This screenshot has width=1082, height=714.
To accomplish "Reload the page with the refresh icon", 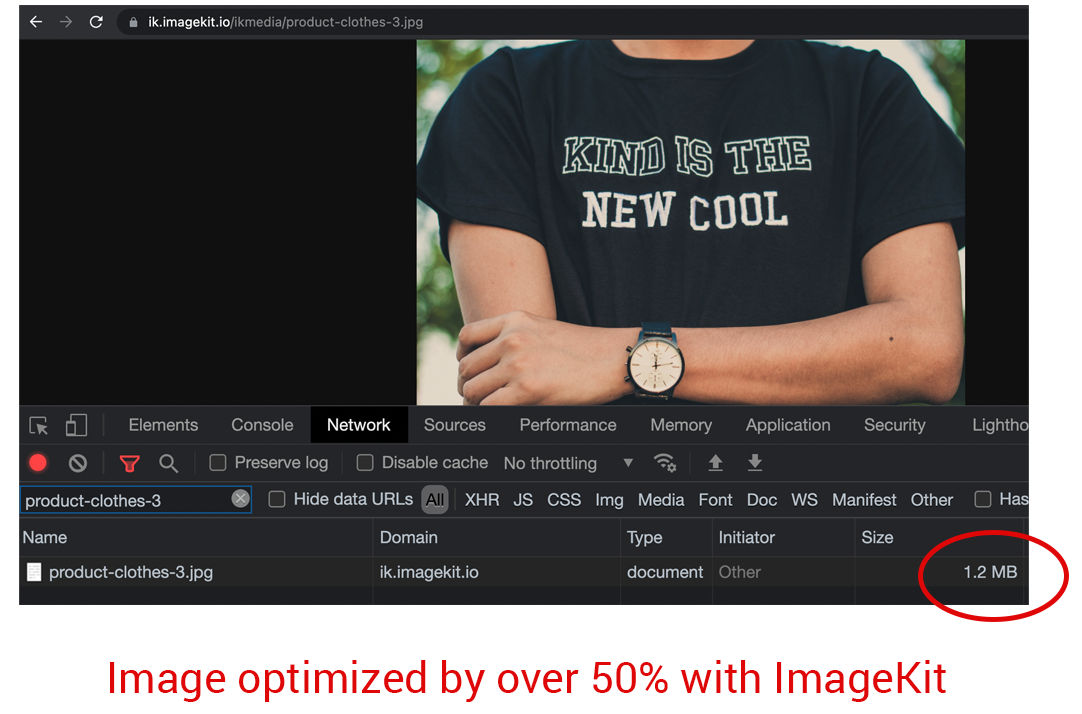I will pos(96,21).
